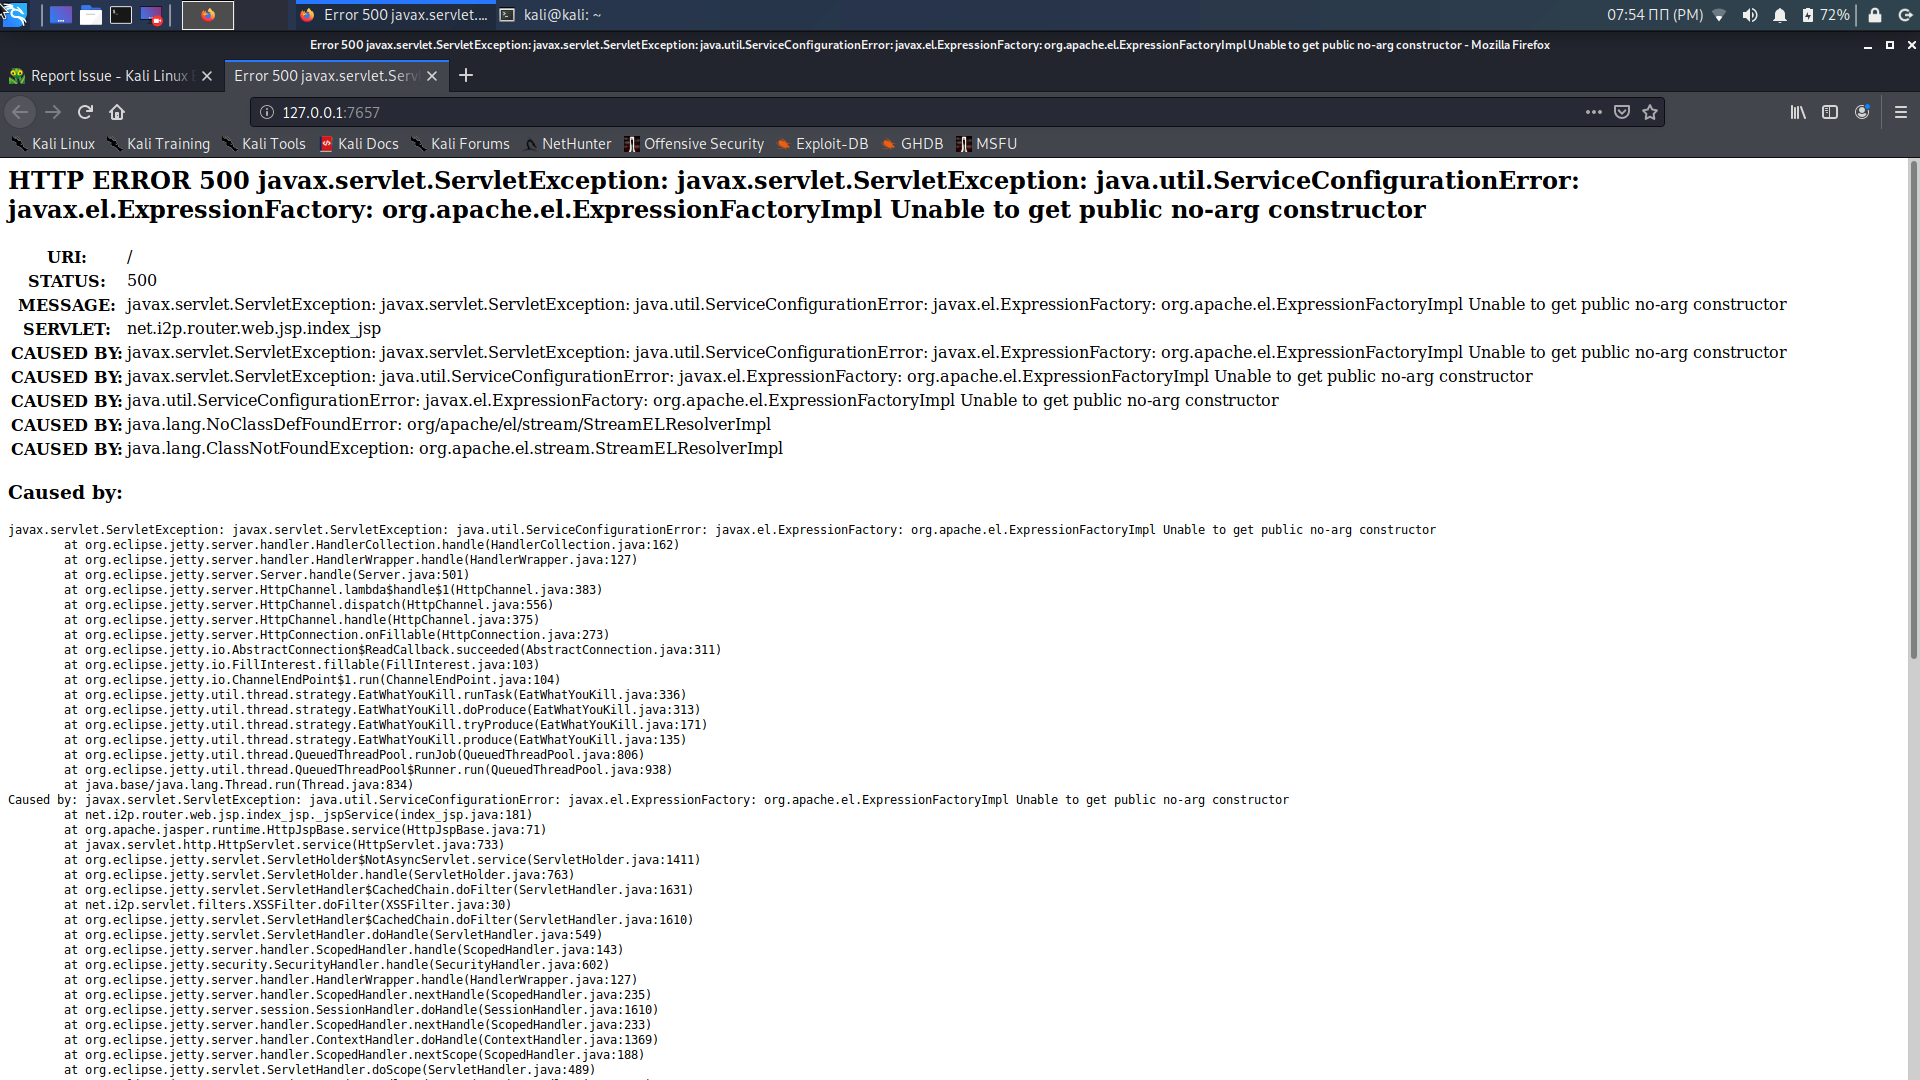Open Kali Tools bookmark
The height and width of the screenshot is (1080, 1920).
(263, 144)
